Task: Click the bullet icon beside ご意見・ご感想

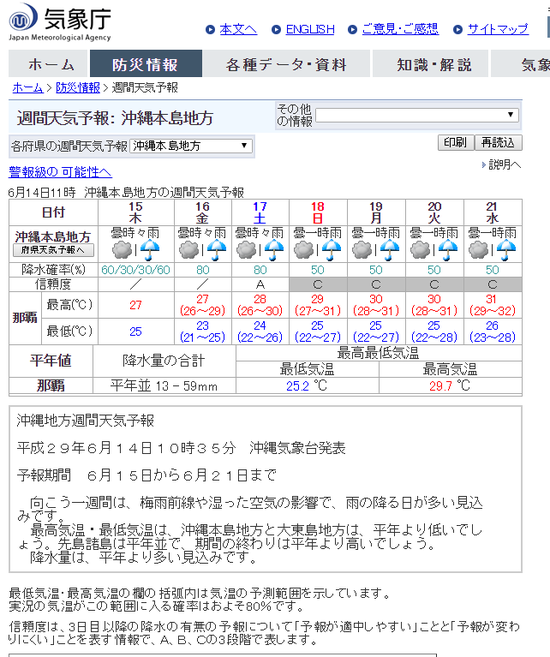Action: tap(353, 30)
